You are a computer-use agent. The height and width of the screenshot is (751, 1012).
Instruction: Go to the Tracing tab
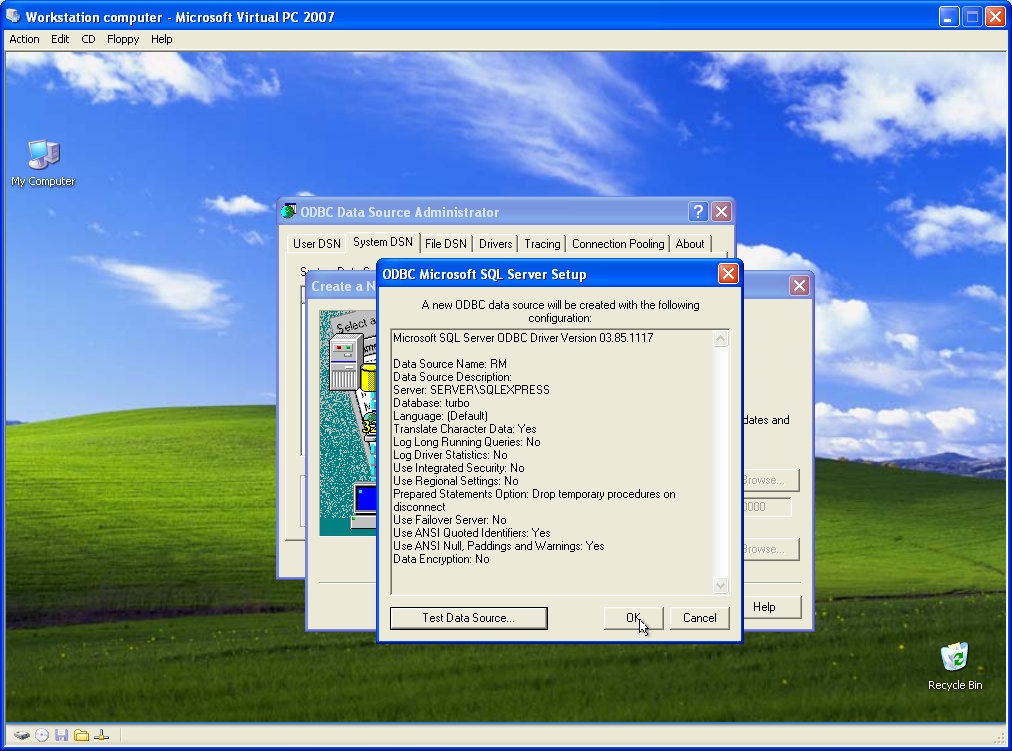pos(542,244)
